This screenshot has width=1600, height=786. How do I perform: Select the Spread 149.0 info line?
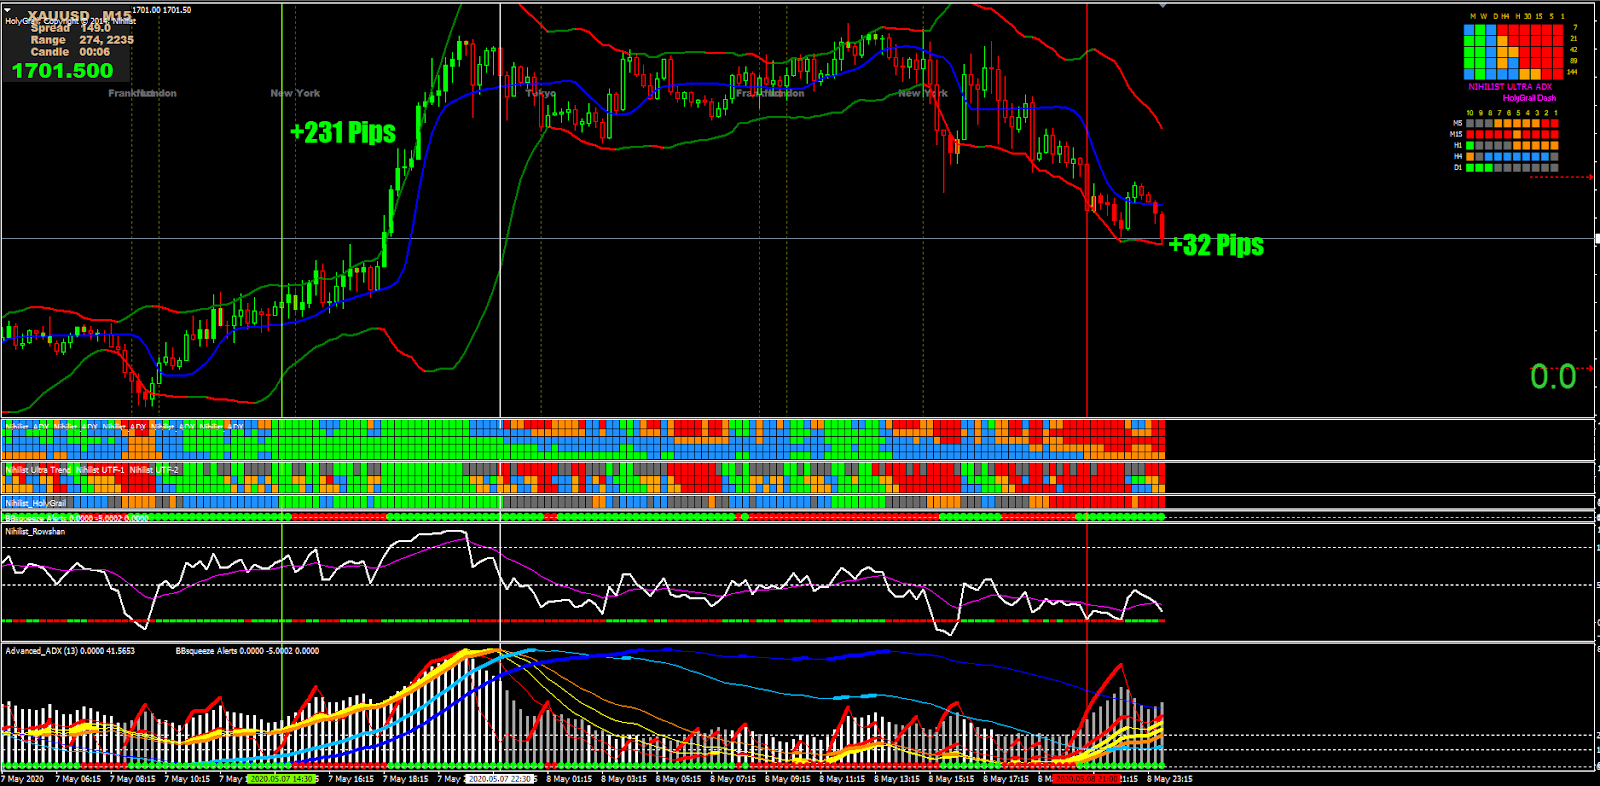pyautogui.click(x=70, y=28)
